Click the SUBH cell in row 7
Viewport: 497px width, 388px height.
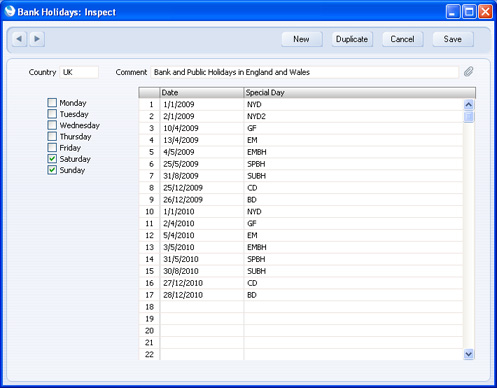pyautogui.click(x=353, y=176)
